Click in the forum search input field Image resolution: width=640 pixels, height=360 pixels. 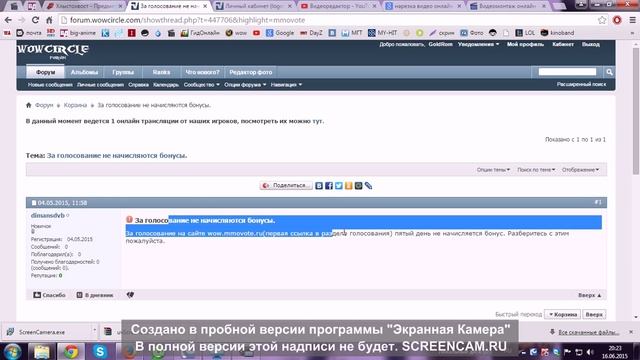point(567,72)
